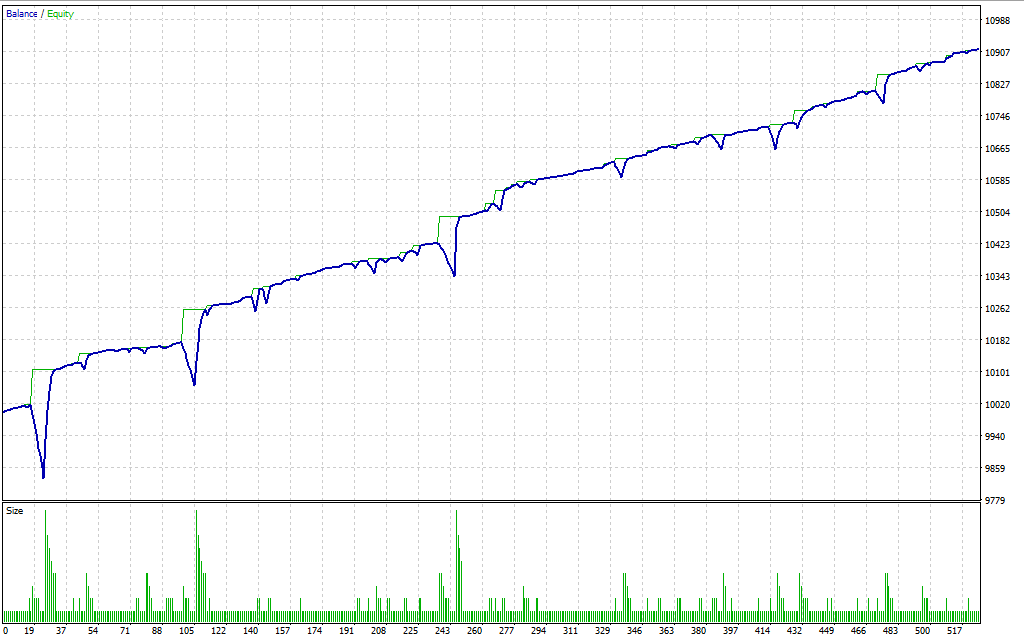Select trade number 19 on the horizontal axis

pos(29,631)
